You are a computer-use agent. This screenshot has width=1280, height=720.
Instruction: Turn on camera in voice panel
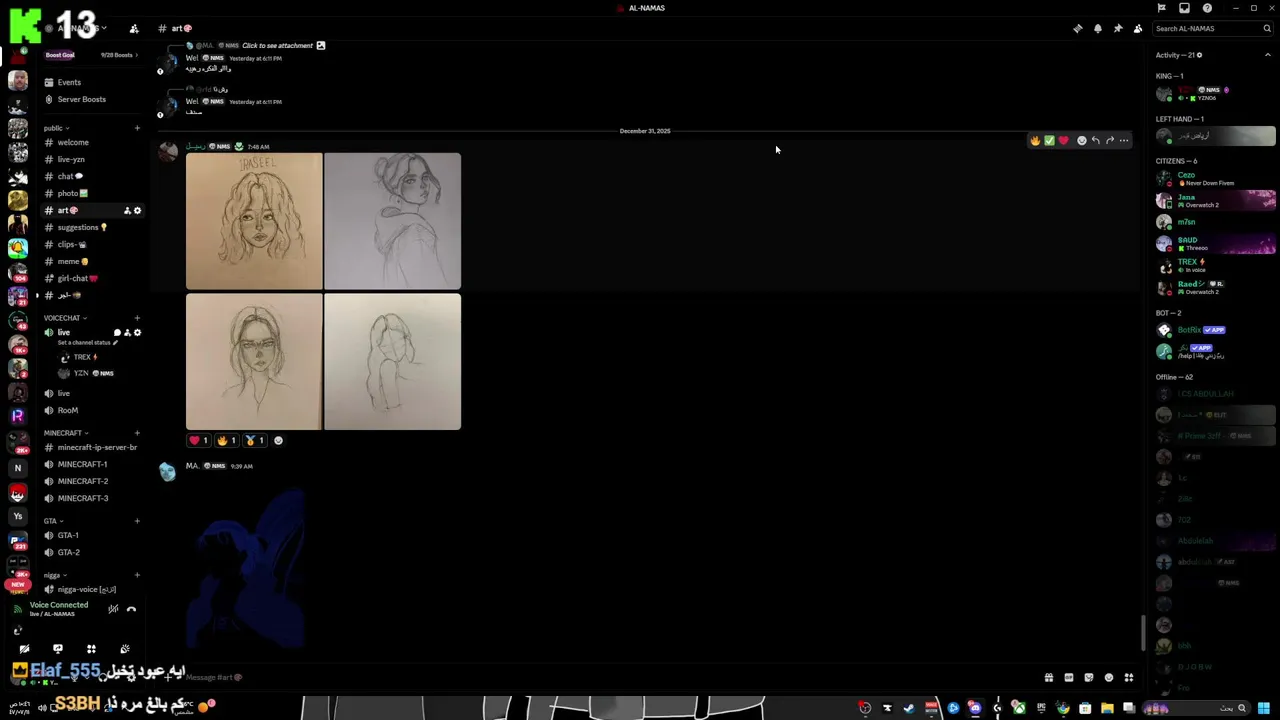[x=24, y=649]
